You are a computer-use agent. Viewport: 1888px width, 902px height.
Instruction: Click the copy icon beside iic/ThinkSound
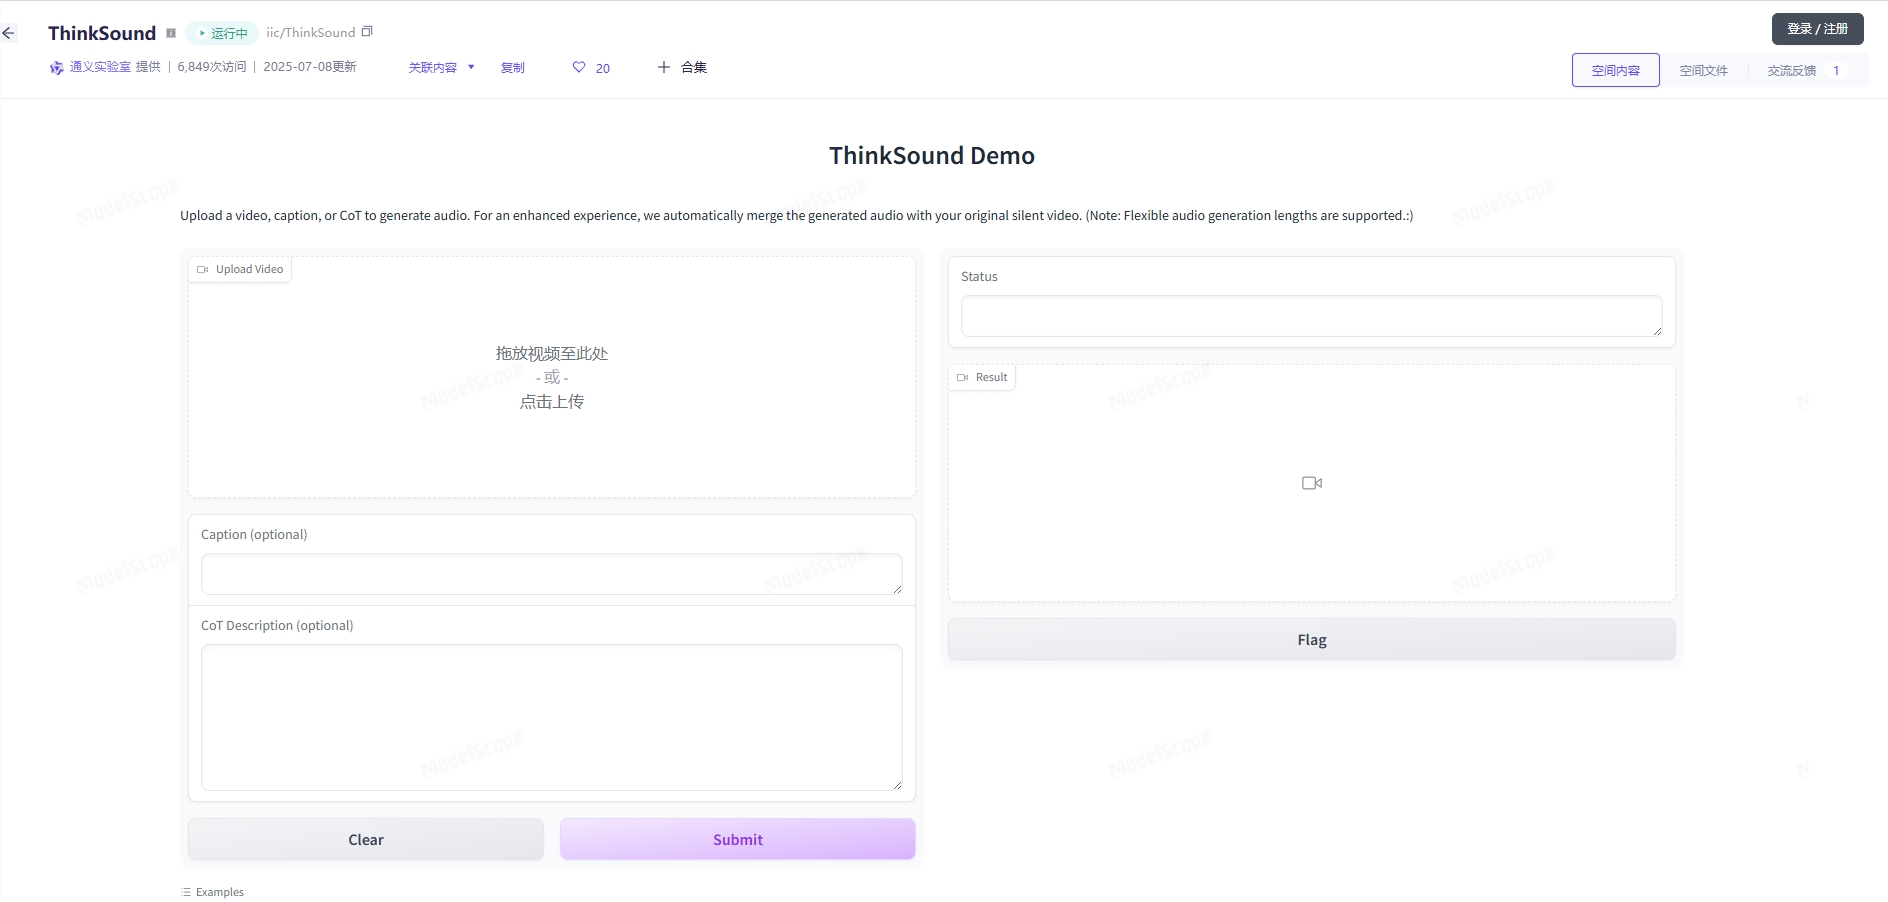point(367,31)
